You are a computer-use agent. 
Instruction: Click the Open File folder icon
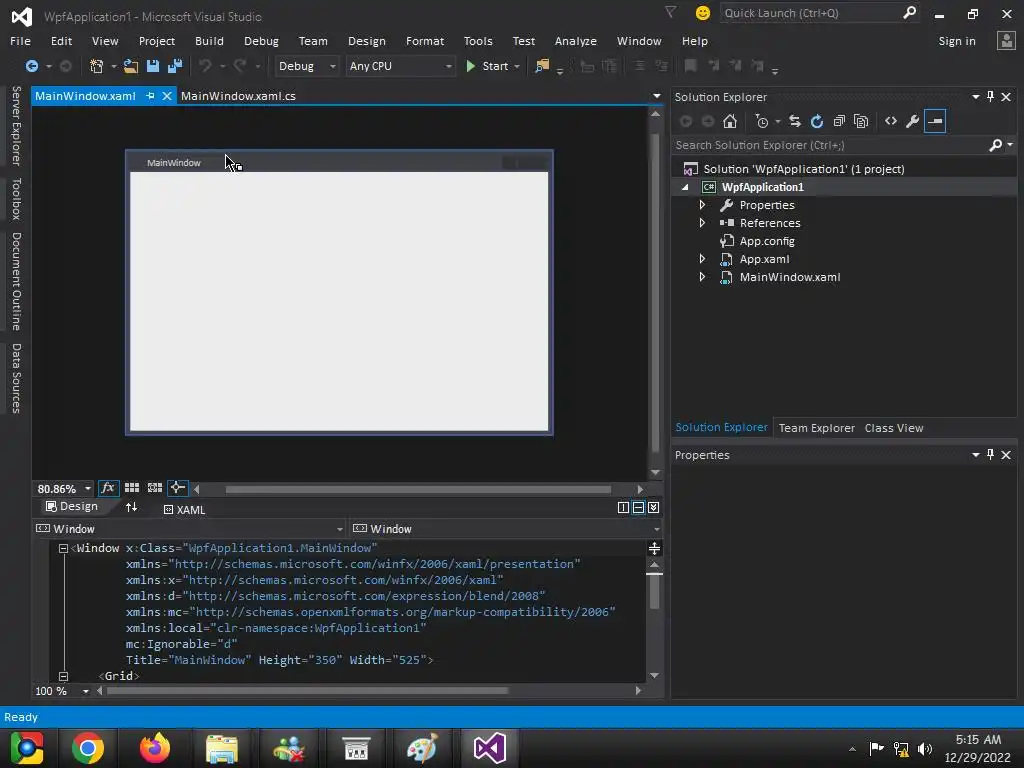pyautogui.click(x=131, y=66)
